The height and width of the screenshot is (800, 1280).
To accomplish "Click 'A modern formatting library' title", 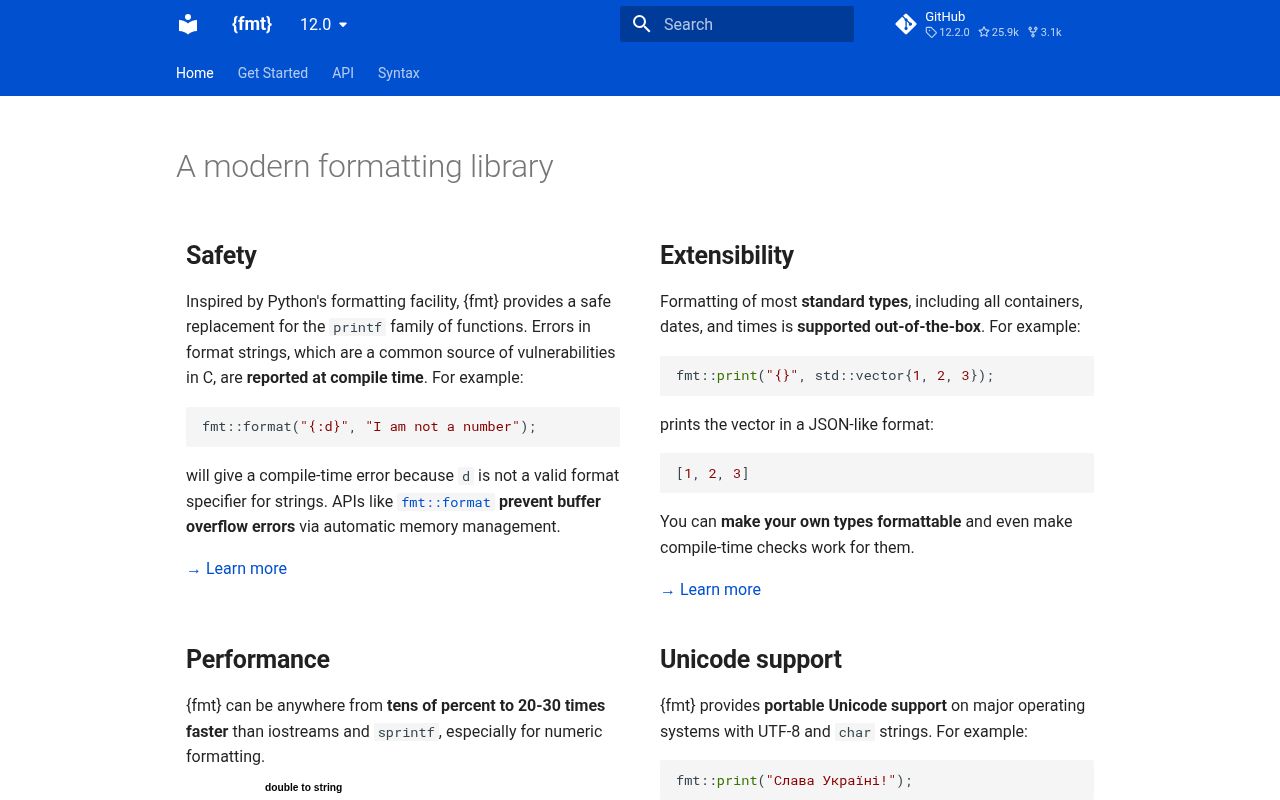I will click(x=365, y=166).
